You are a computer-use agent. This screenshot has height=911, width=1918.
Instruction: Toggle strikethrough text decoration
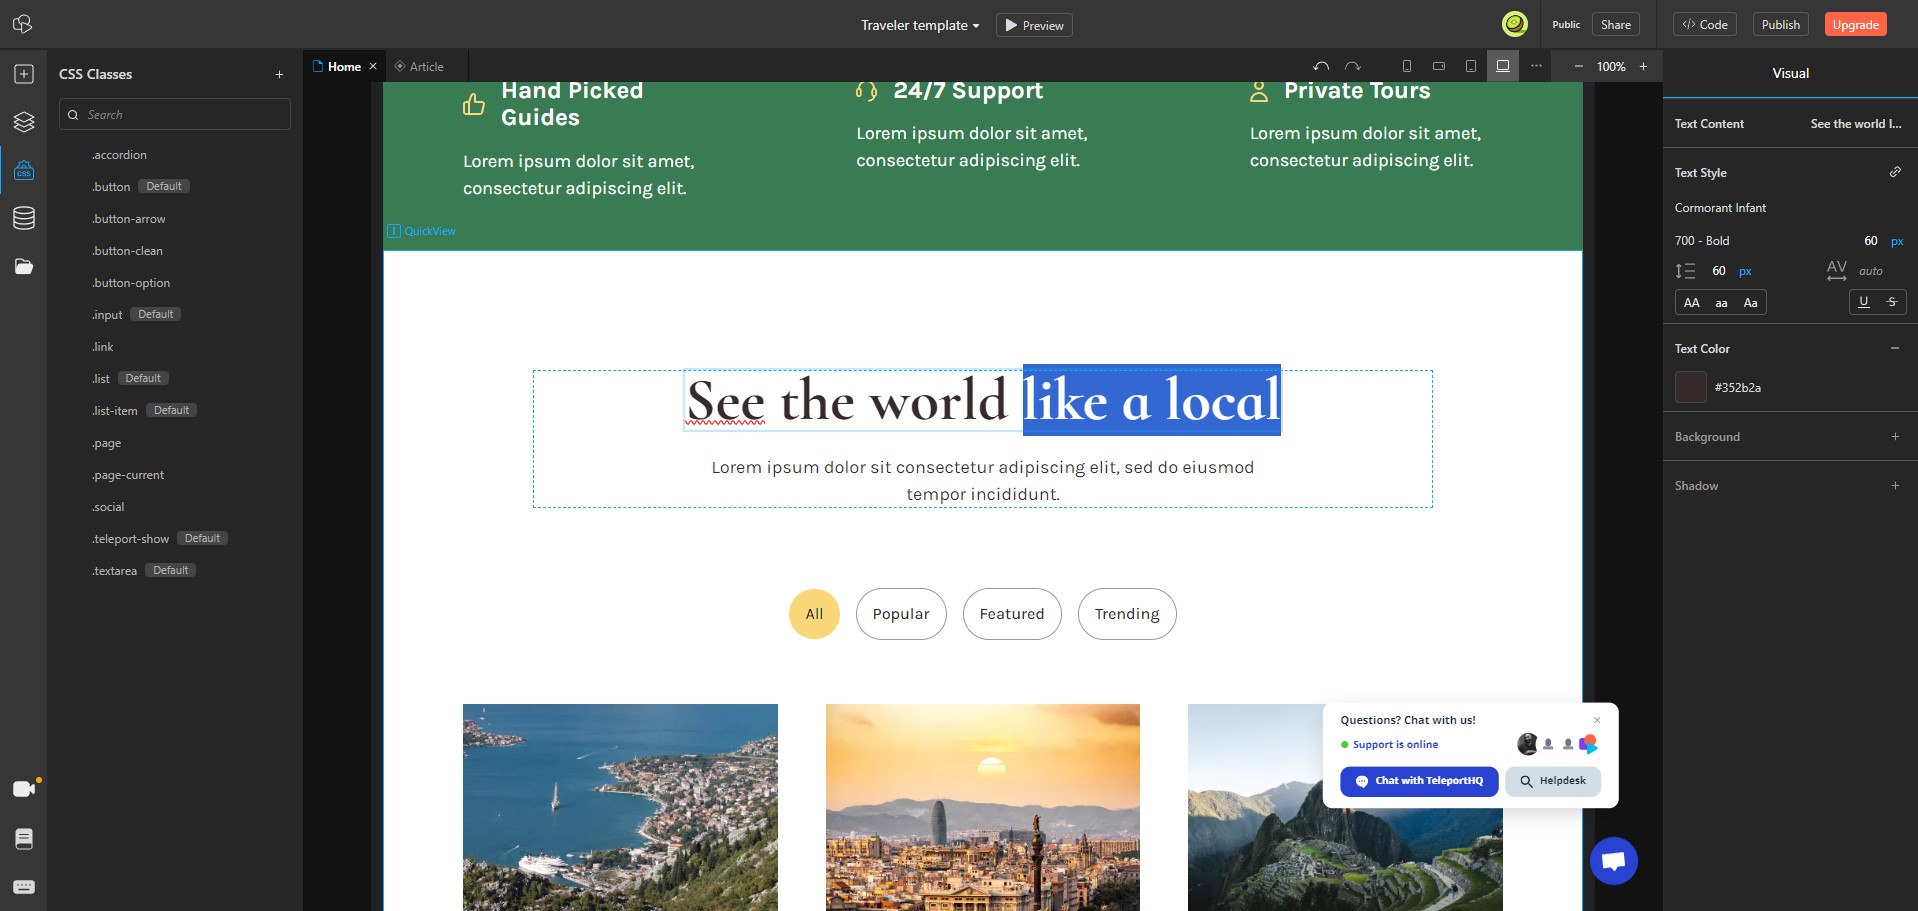(x=1892, y=302)
